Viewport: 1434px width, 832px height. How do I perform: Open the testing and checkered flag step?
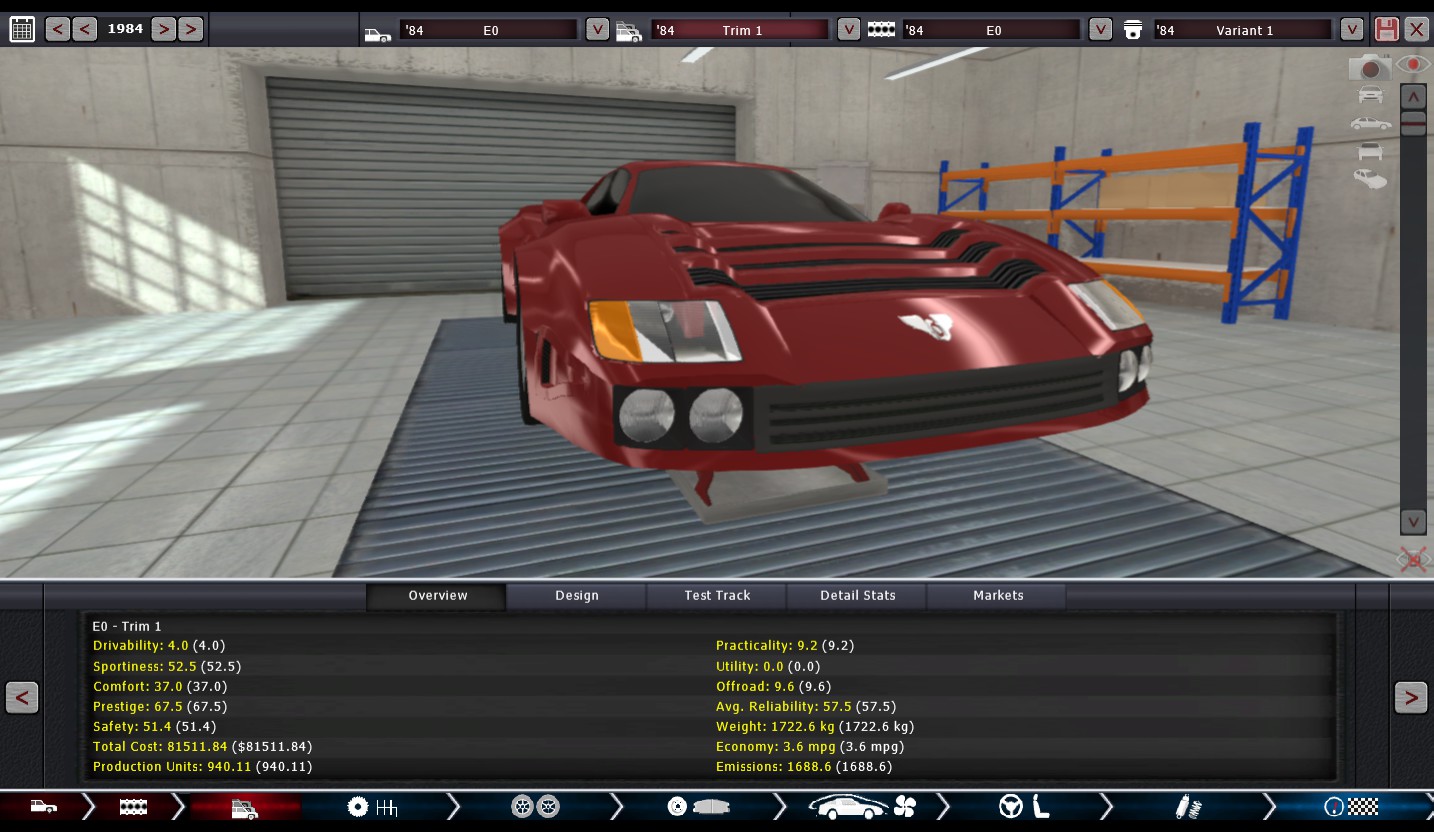pos(1352,807)
